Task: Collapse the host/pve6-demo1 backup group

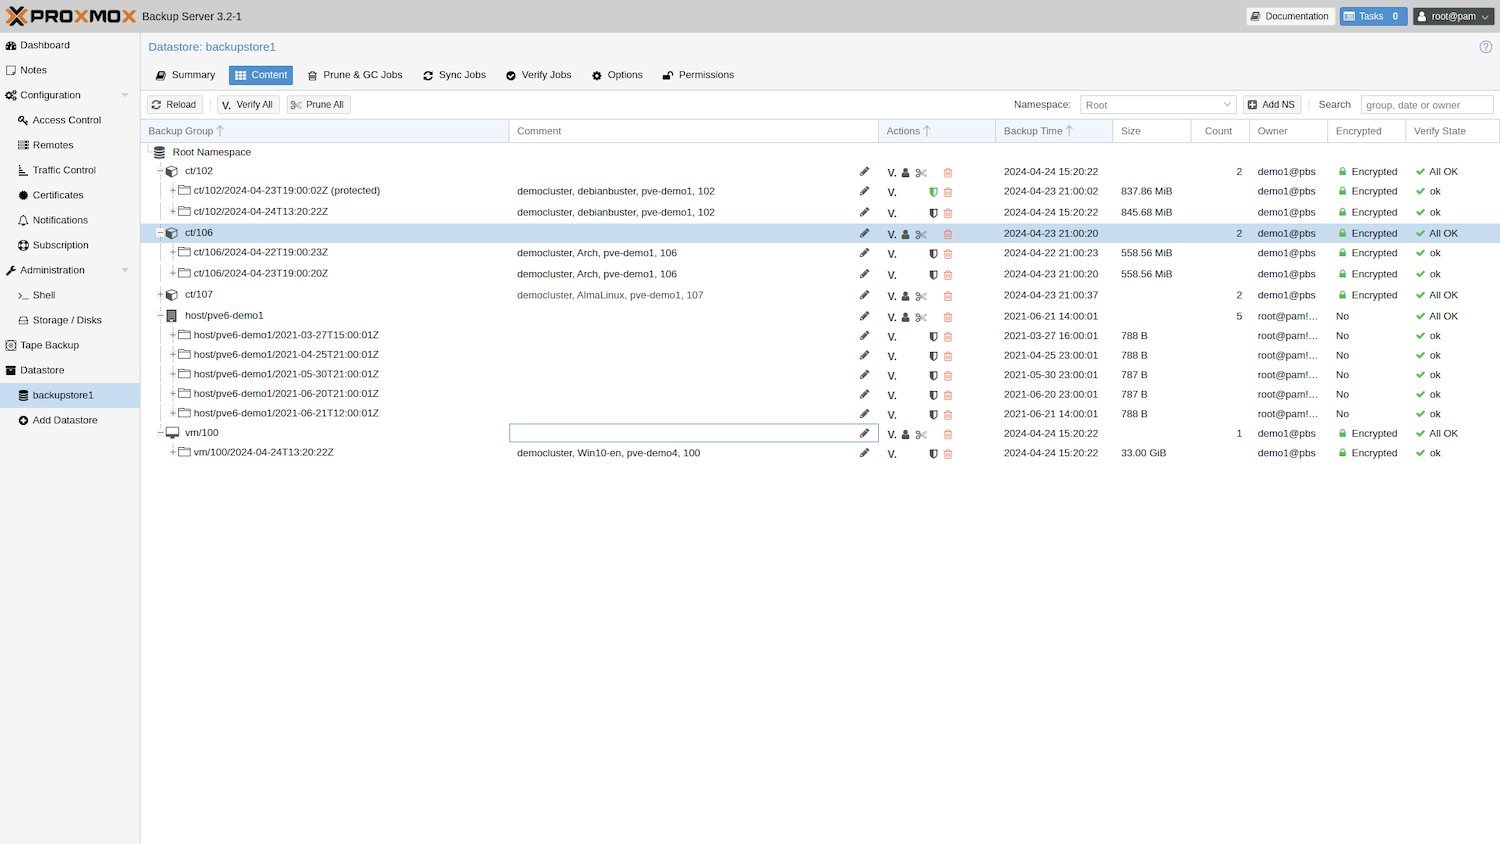Action: coord(161,315)
